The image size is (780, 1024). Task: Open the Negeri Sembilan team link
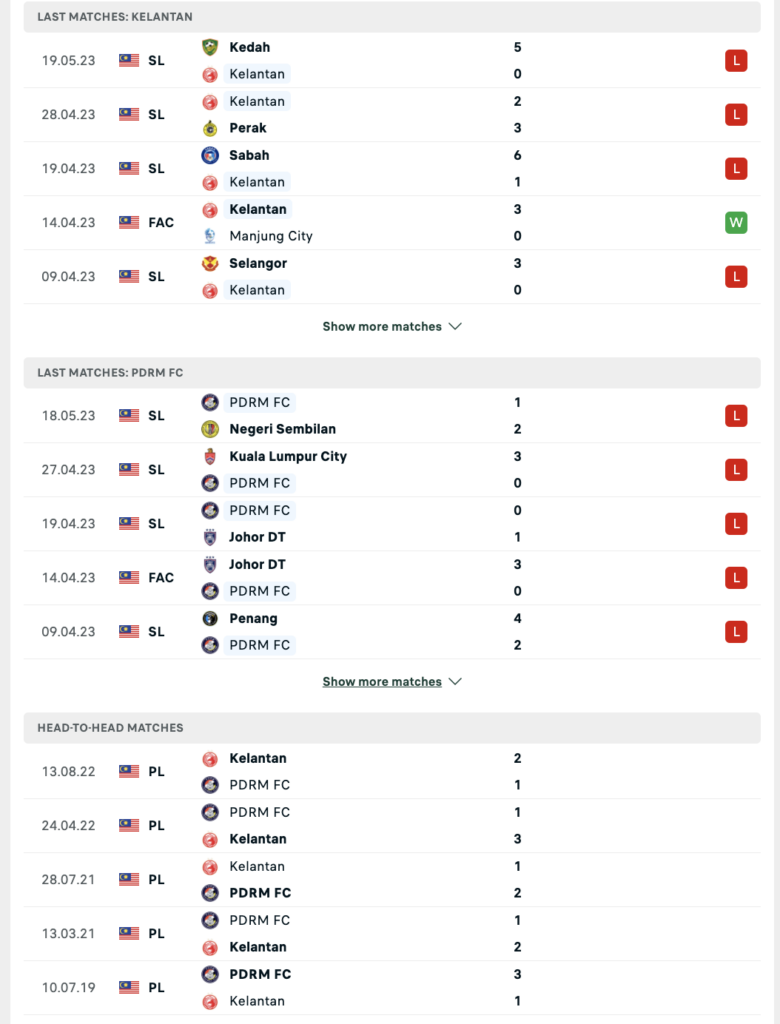tap(282, 429)
